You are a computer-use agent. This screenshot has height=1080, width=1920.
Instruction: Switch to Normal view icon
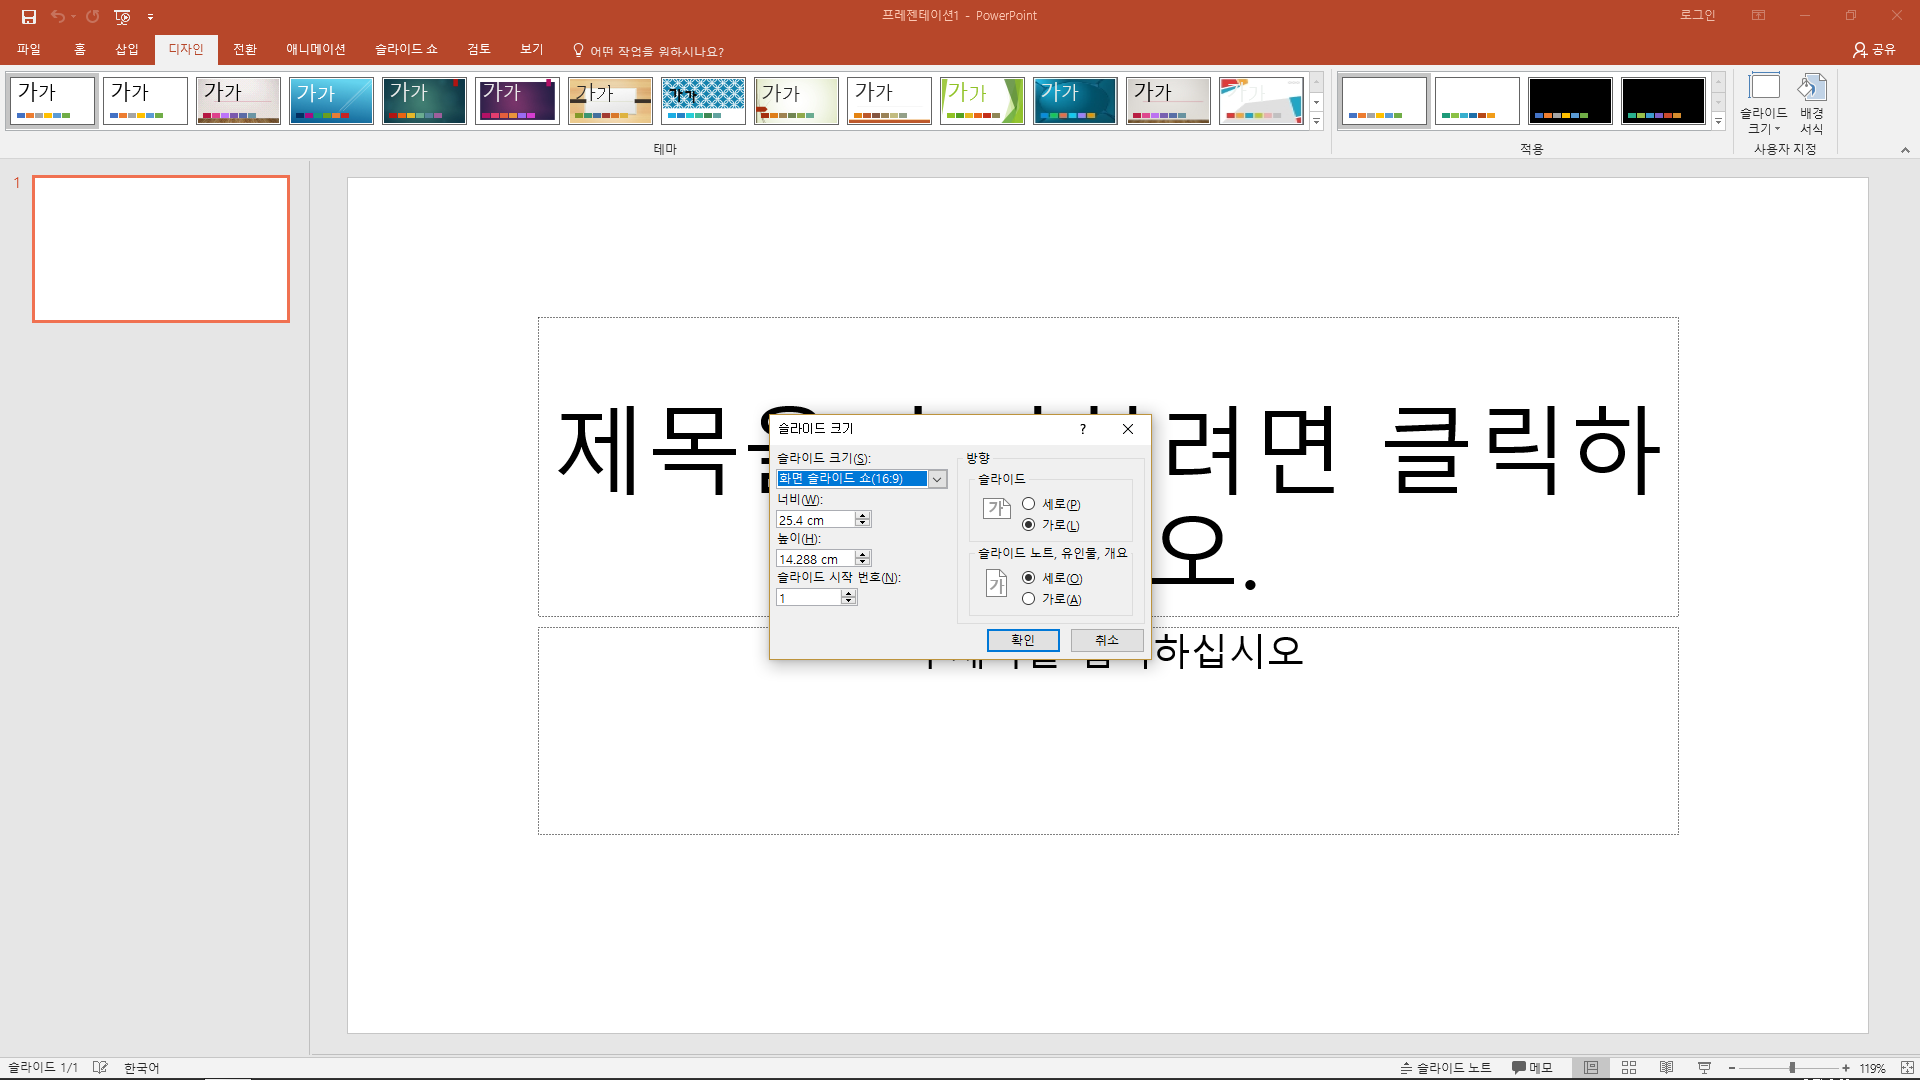[1591, 1068]
